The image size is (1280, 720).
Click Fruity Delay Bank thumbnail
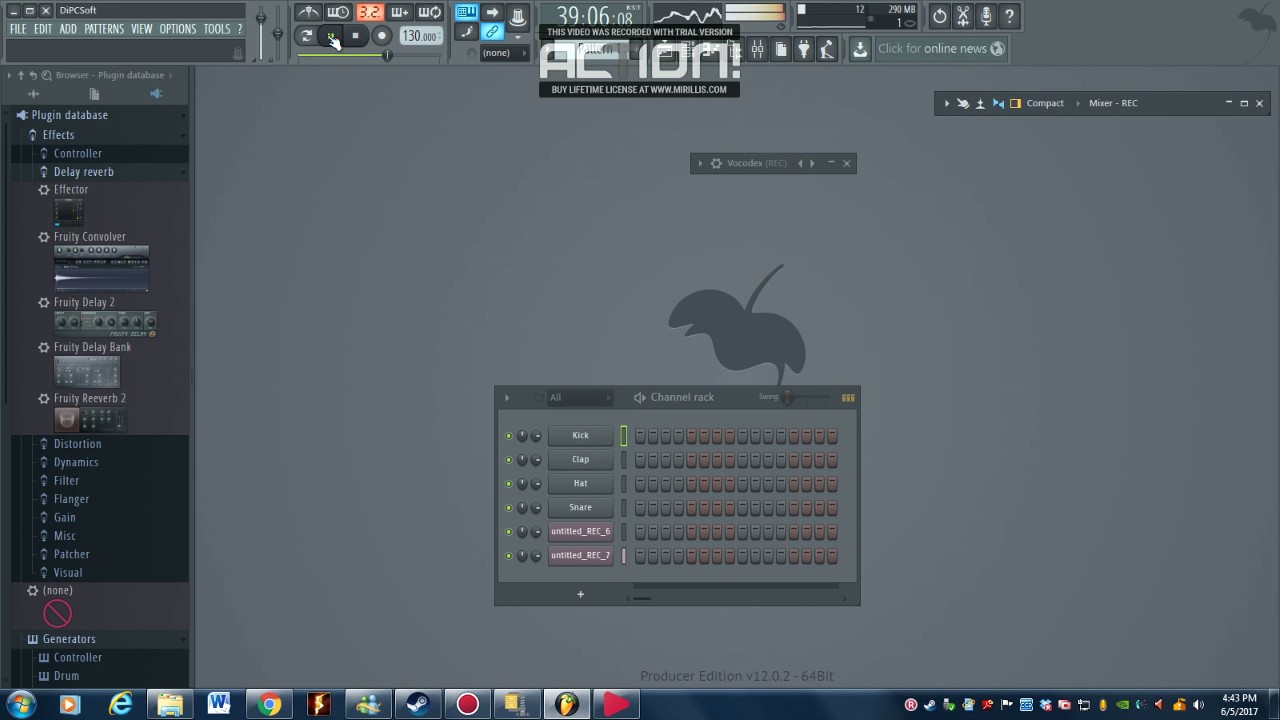click(87, 372)
